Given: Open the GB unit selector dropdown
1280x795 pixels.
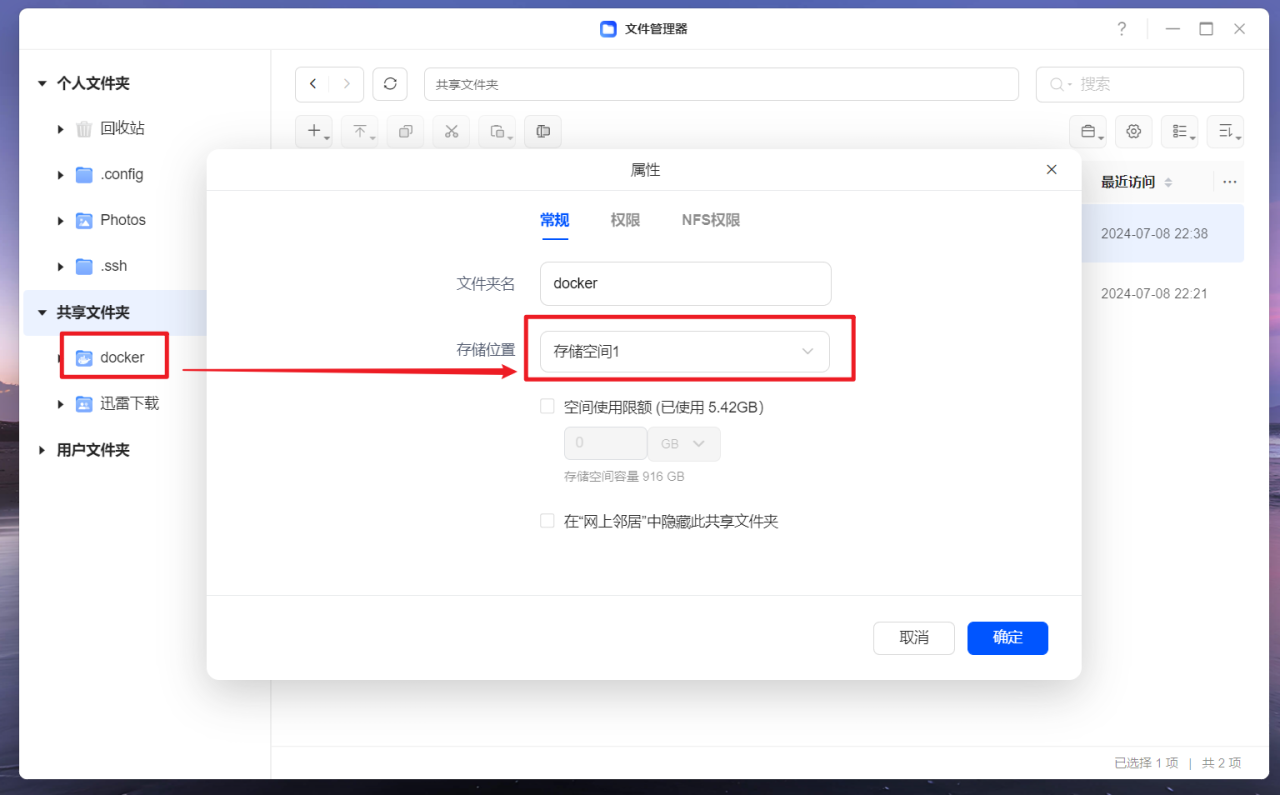Looking at the screenshot, I should pyautogui.click(x=684, y=443).
